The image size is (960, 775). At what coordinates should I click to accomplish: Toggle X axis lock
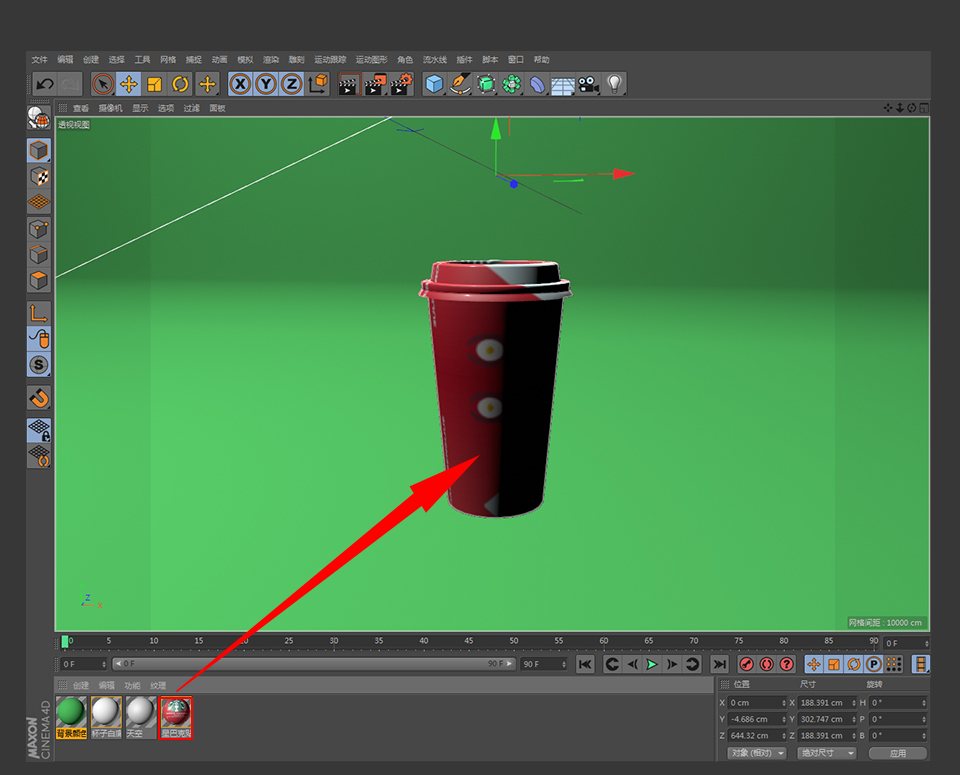click(x=240, y=85)
